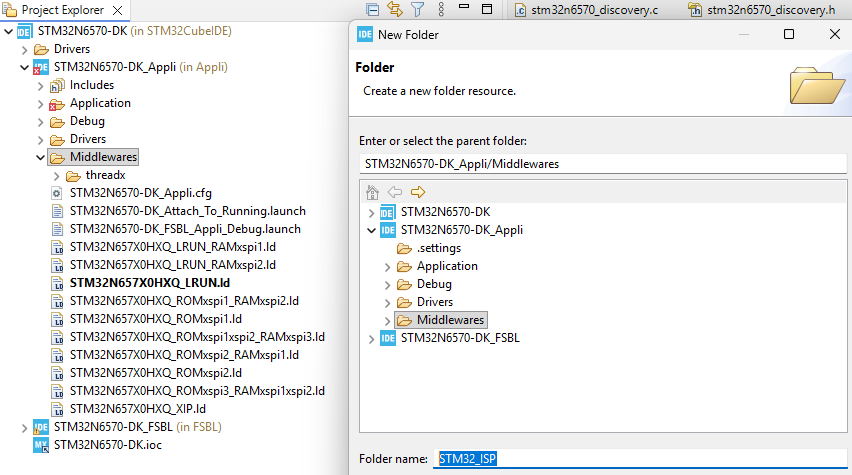852x475 pixels.
Task: Select STM32N657X0HXQ_ROMxspi3_RAMxspi1xspi2.ld file
Action: (x=197, y=390)
